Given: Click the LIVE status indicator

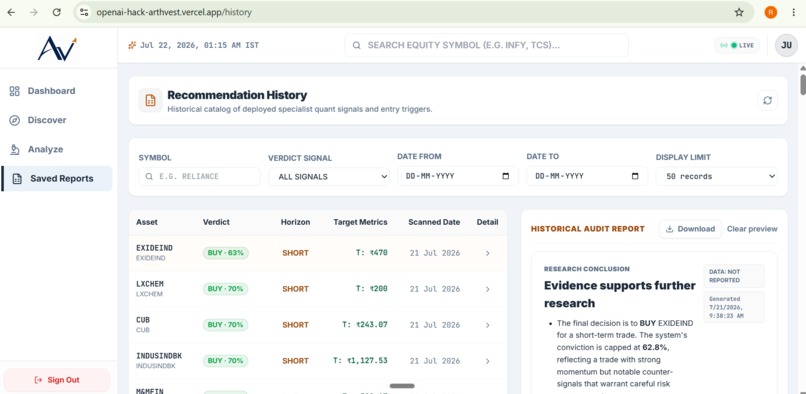Looking at the screenshot, I should pos(737,45).
